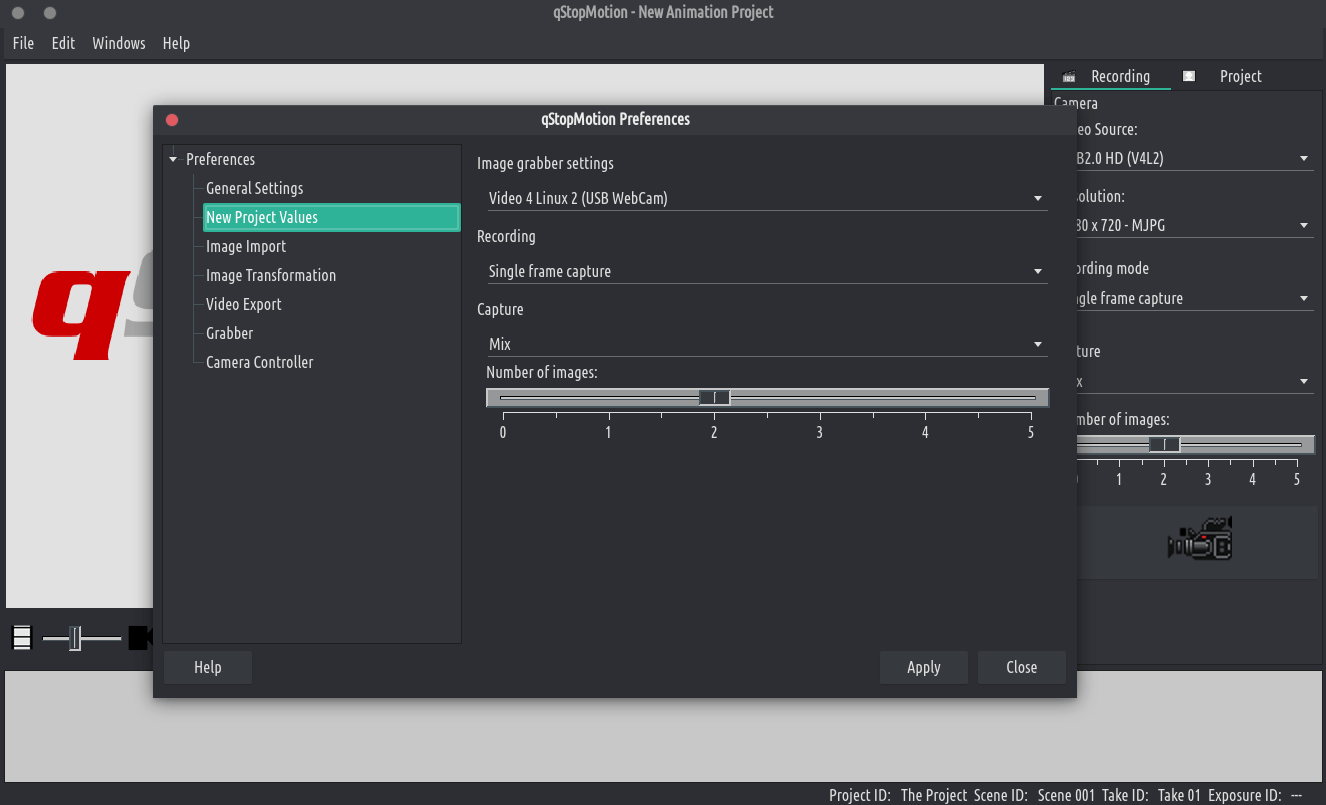Select Grabber in the tree

pos(229,333)
